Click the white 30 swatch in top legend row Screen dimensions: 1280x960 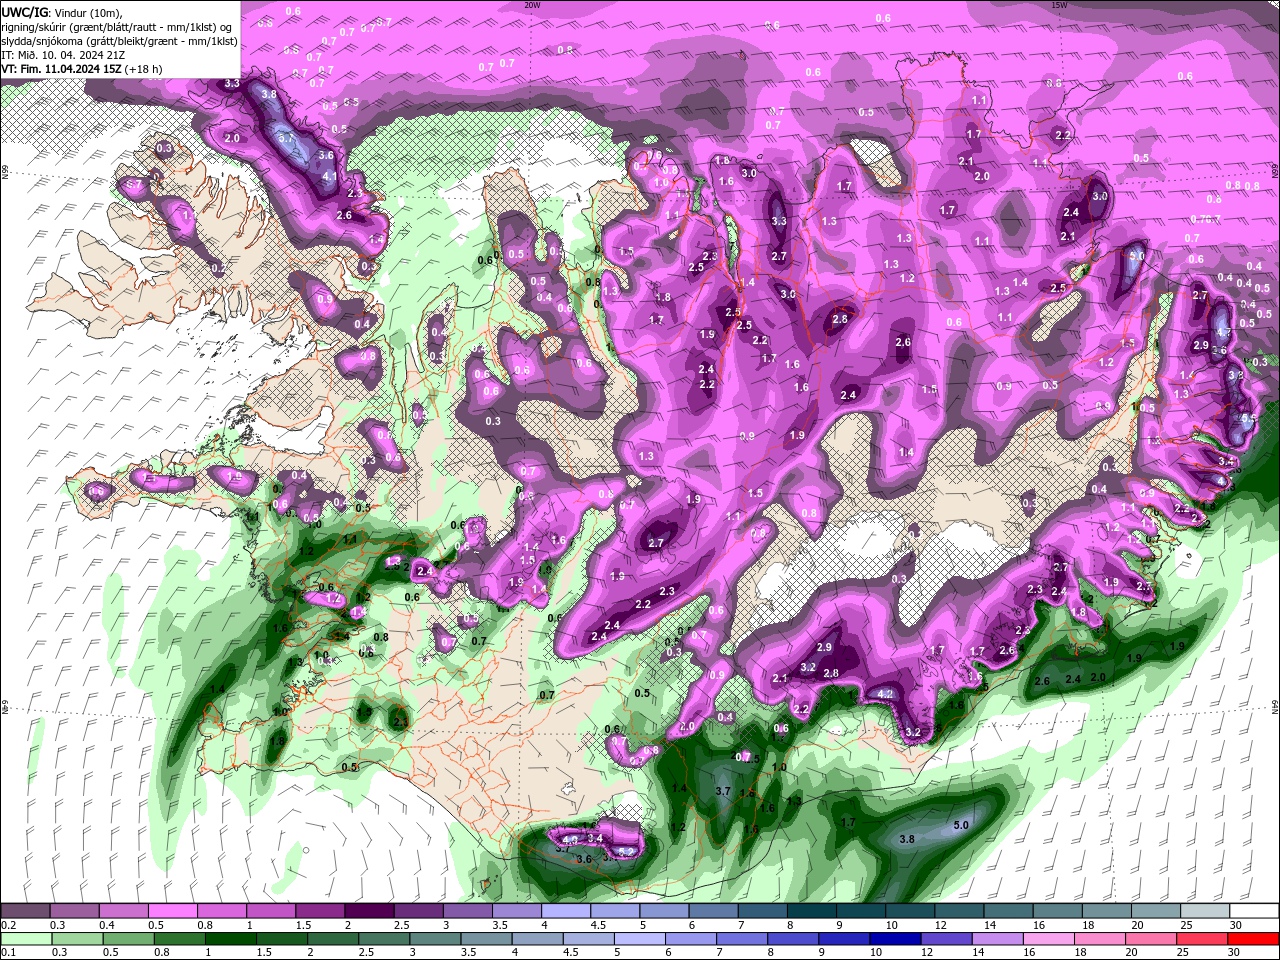click(x=1254, y=911)
